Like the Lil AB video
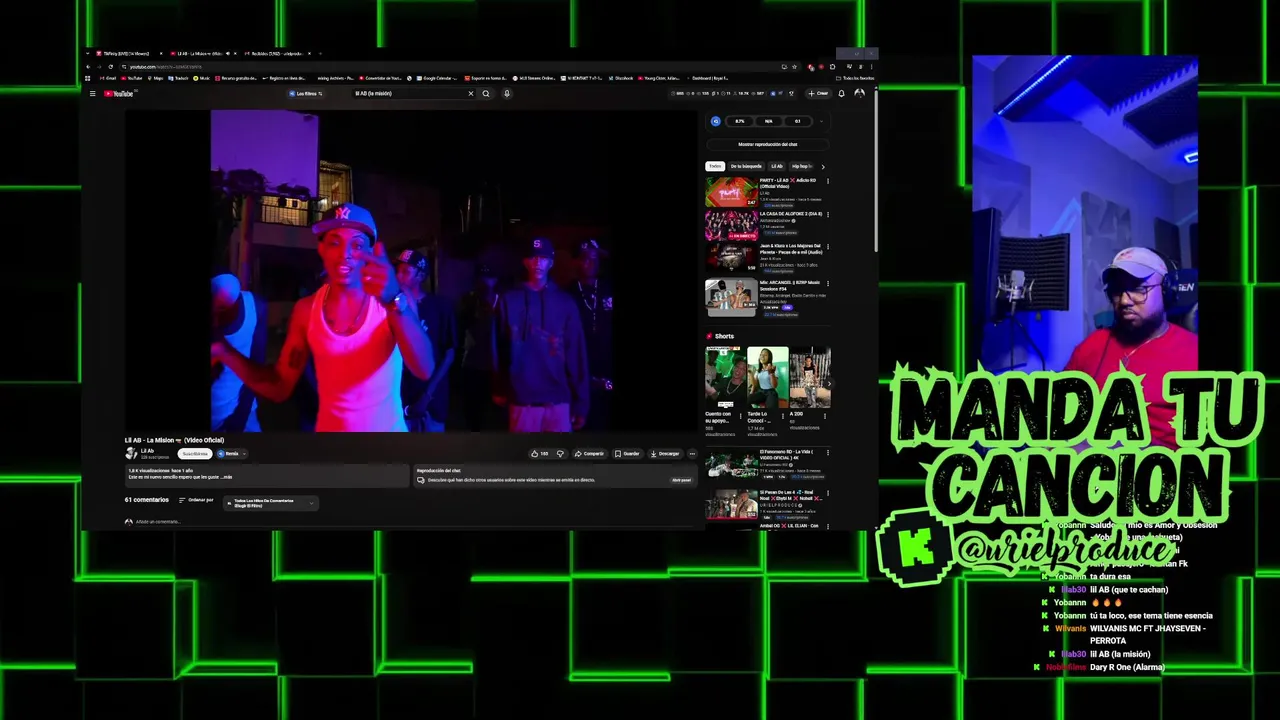 pyautogui.click(x=538, y=454)
